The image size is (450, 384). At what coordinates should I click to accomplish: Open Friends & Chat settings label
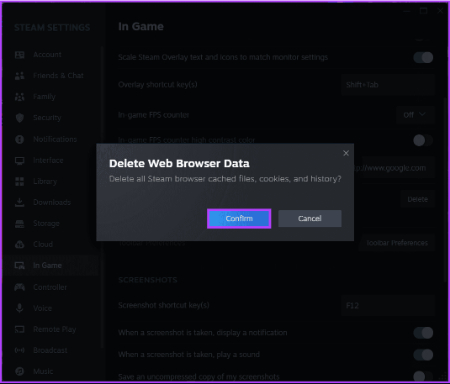[x=58, y=76]
